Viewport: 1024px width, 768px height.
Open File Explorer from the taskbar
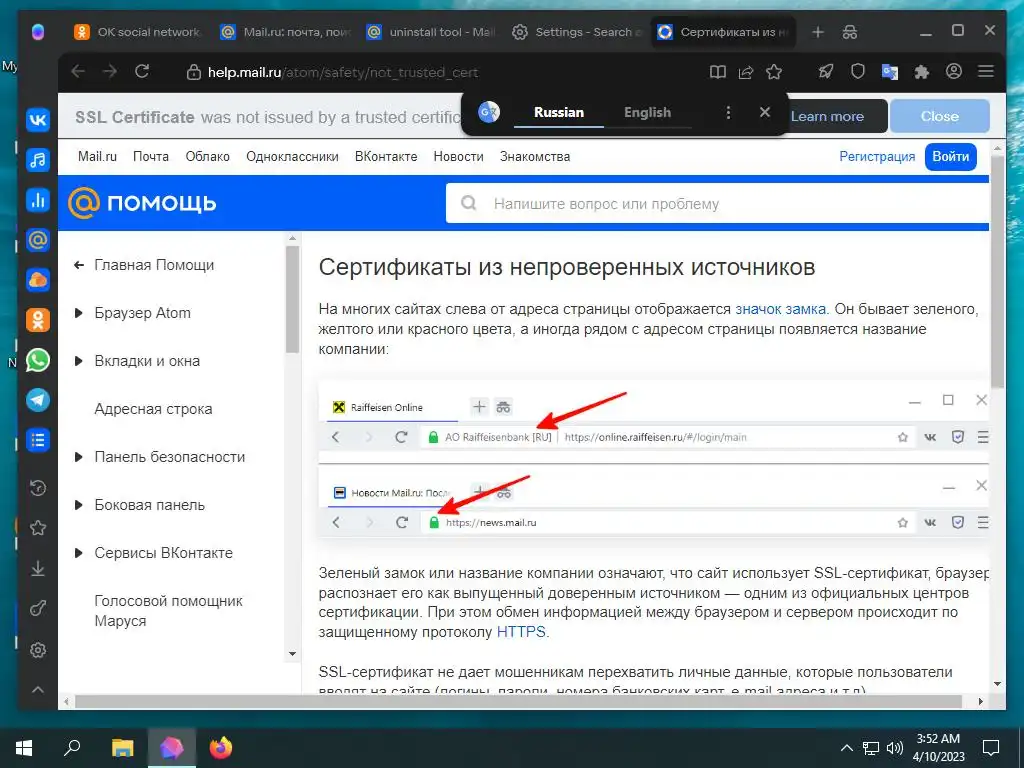tap(122, 747)
